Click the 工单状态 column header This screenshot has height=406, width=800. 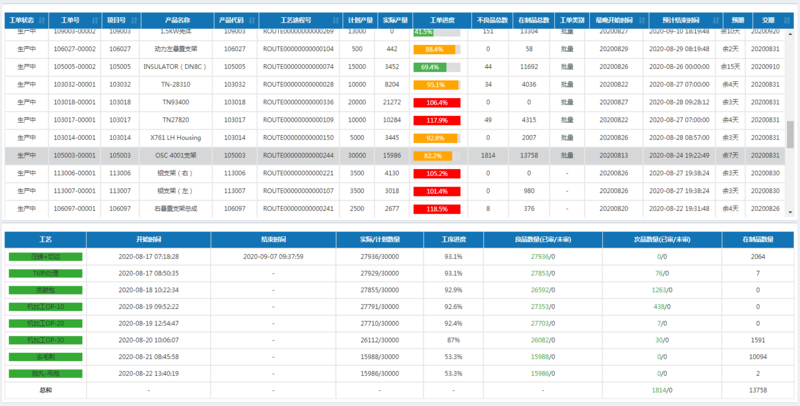coord(24,20)
